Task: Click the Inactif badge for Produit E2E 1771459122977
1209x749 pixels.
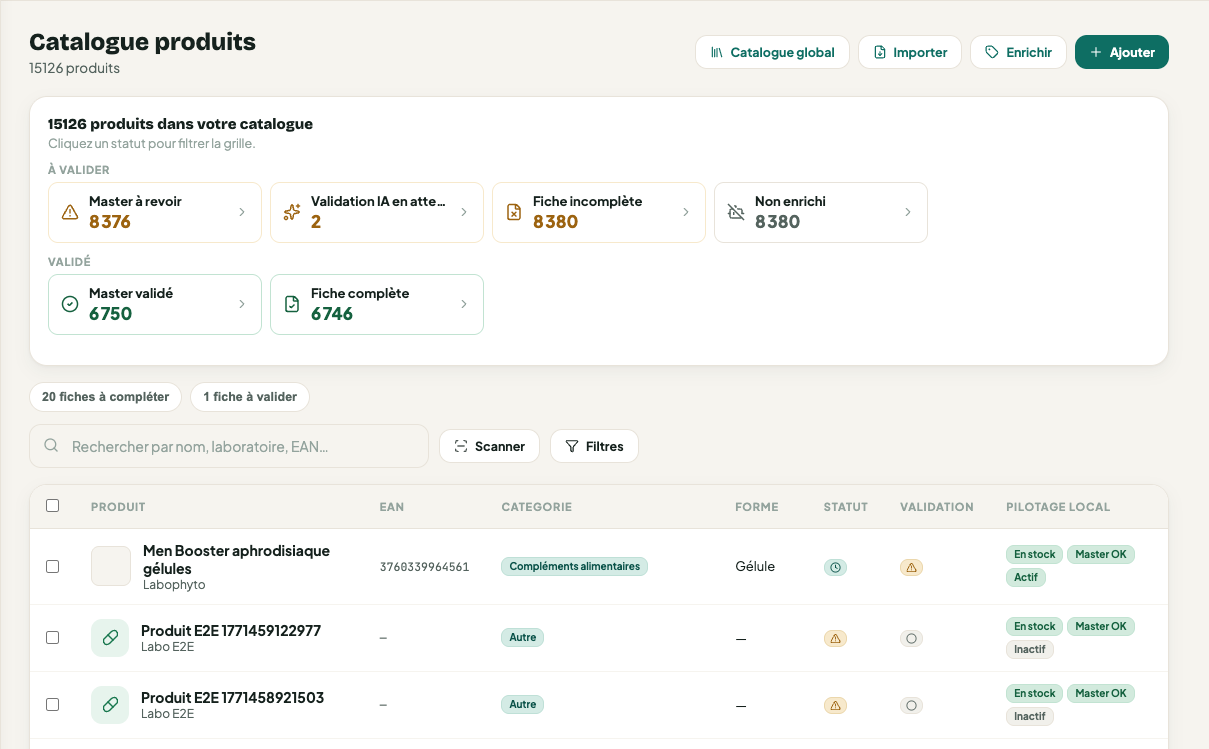Action: pos(1030,649)
